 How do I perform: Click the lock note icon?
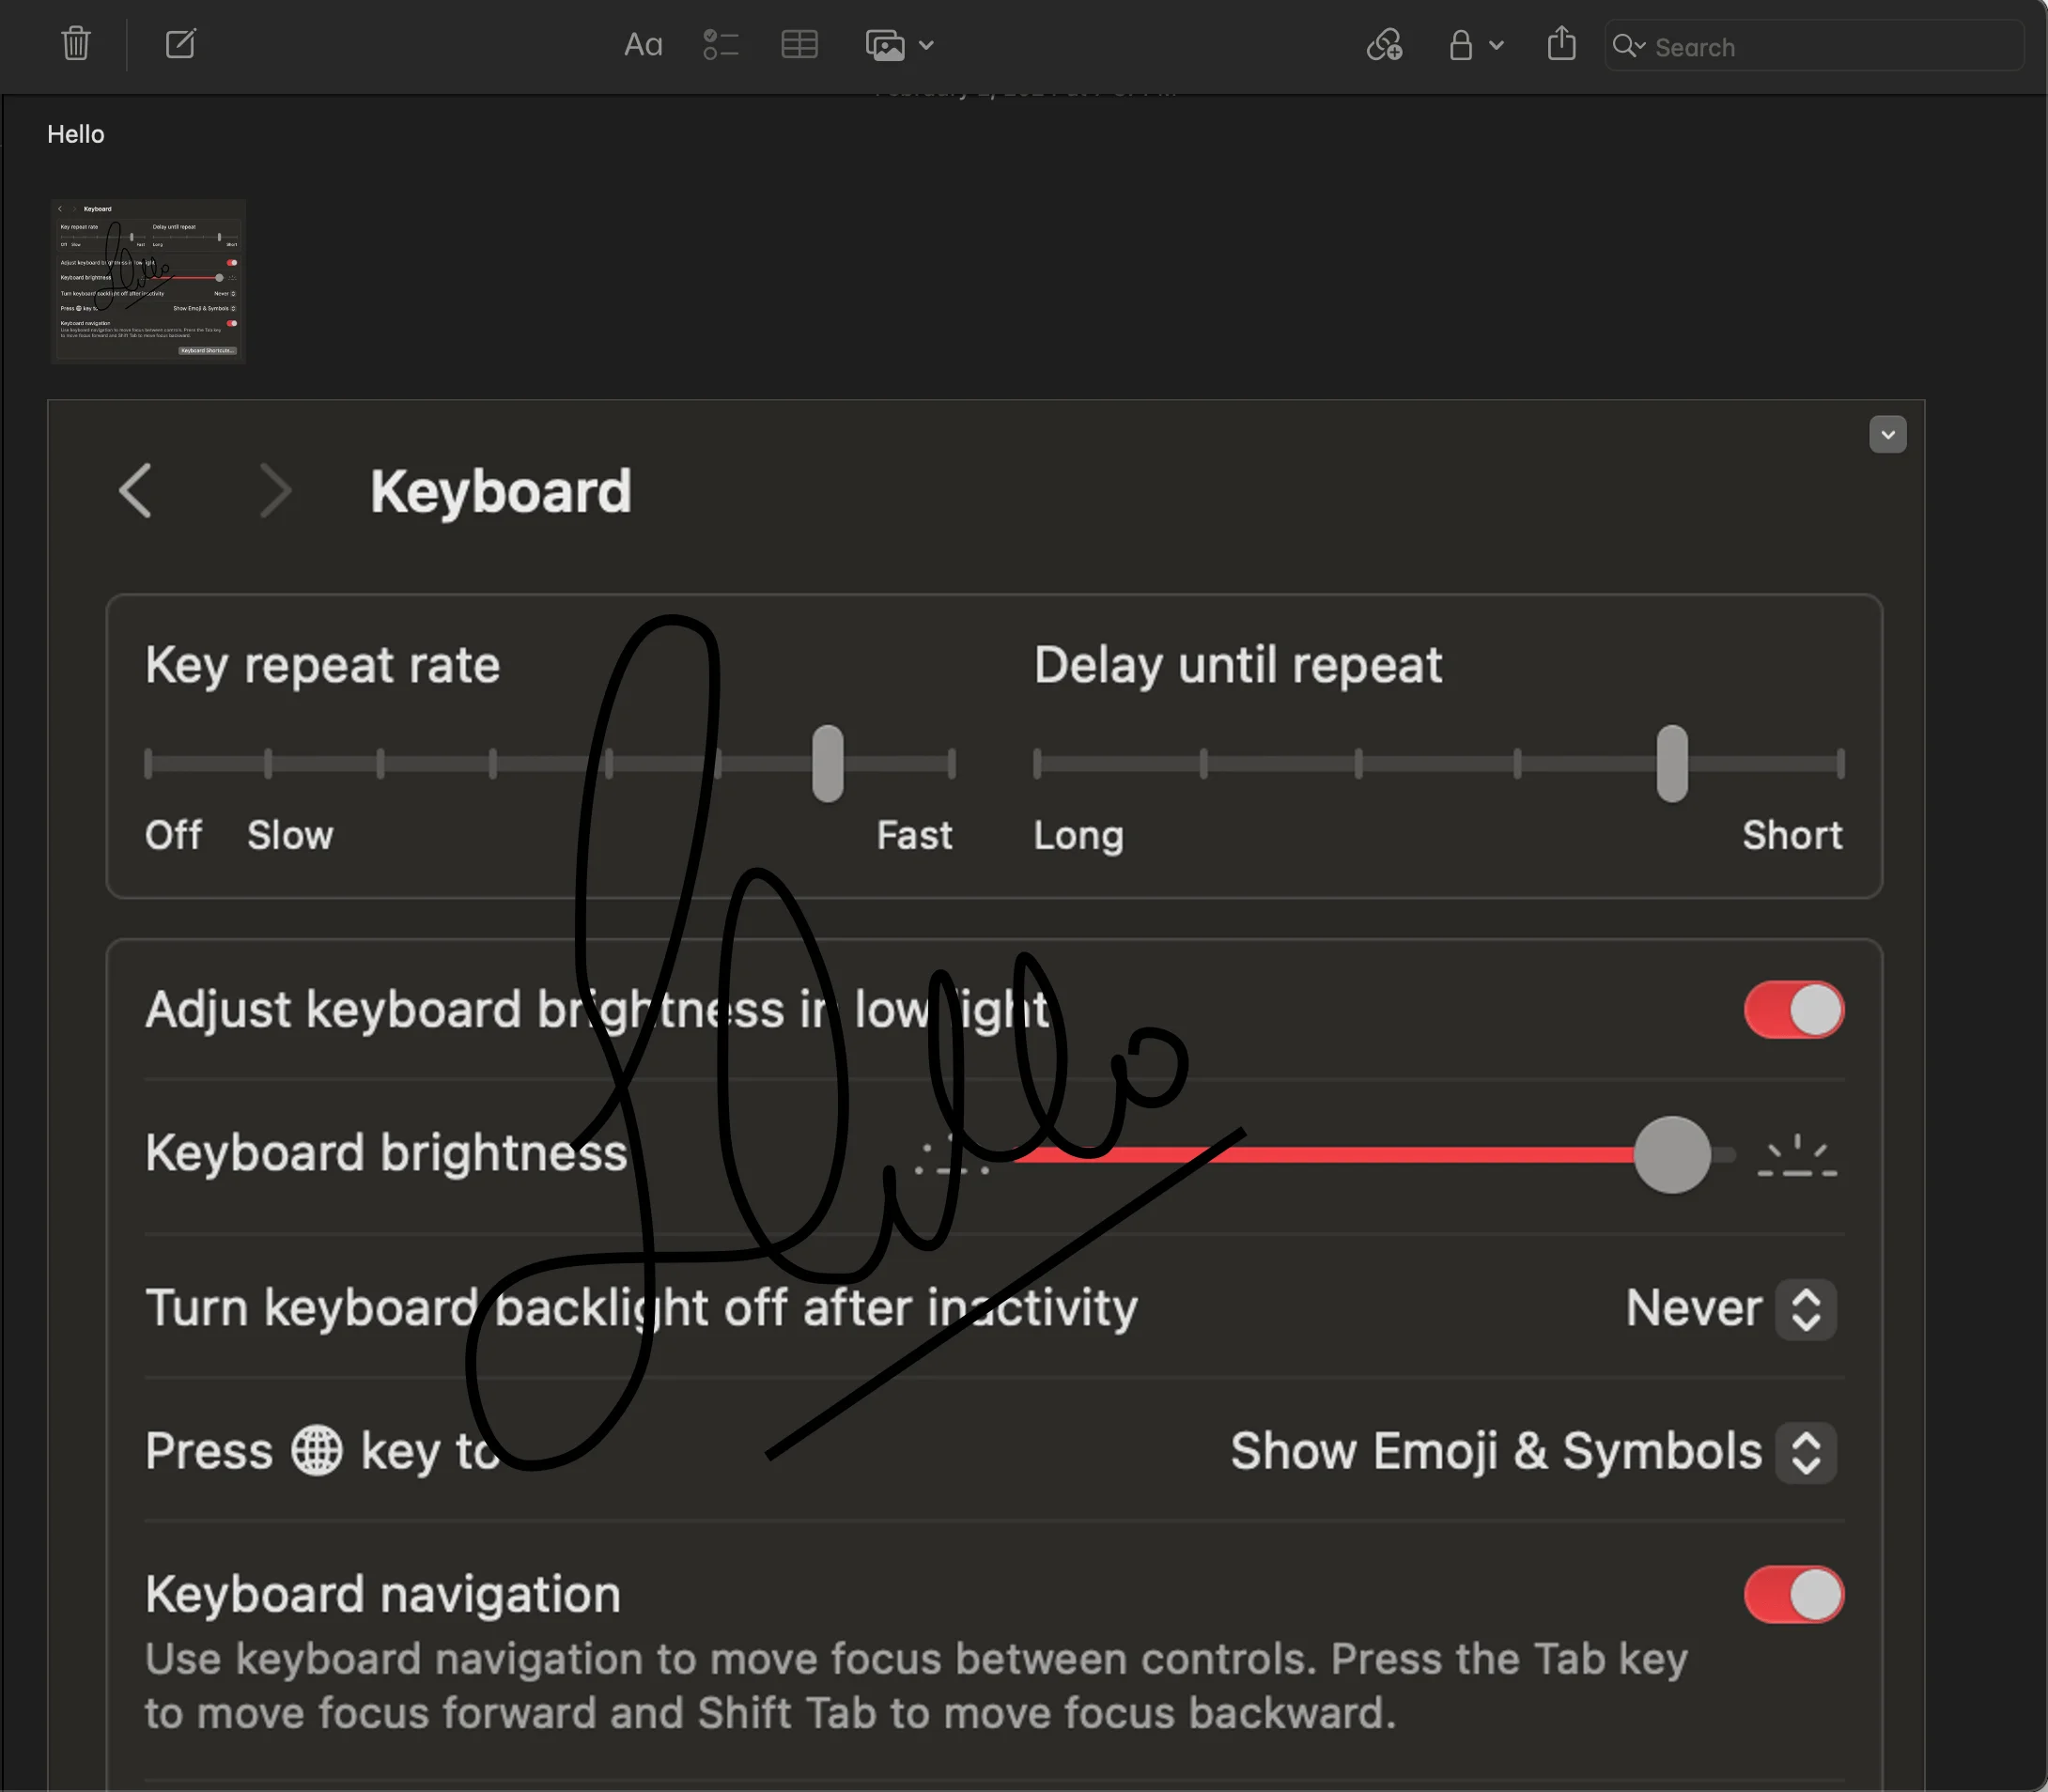1461,45
